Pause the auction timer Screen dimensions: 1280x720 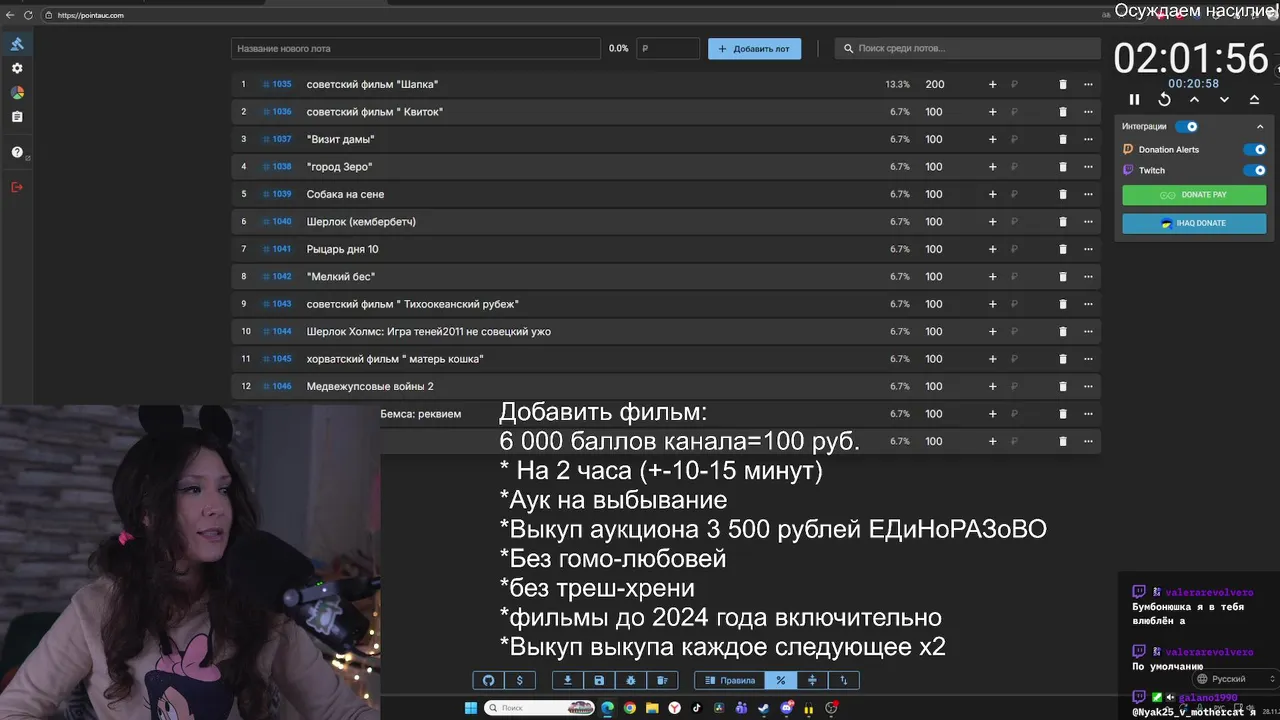1134,99
